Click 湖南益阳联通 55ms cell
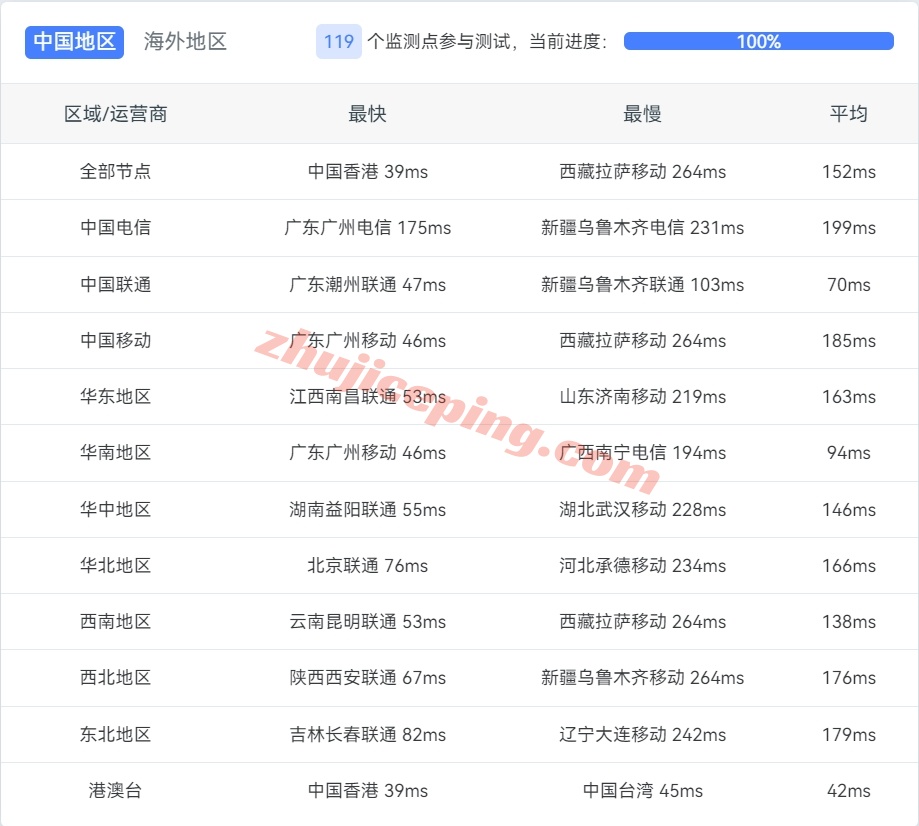919x826 pixels. point(367,510)
